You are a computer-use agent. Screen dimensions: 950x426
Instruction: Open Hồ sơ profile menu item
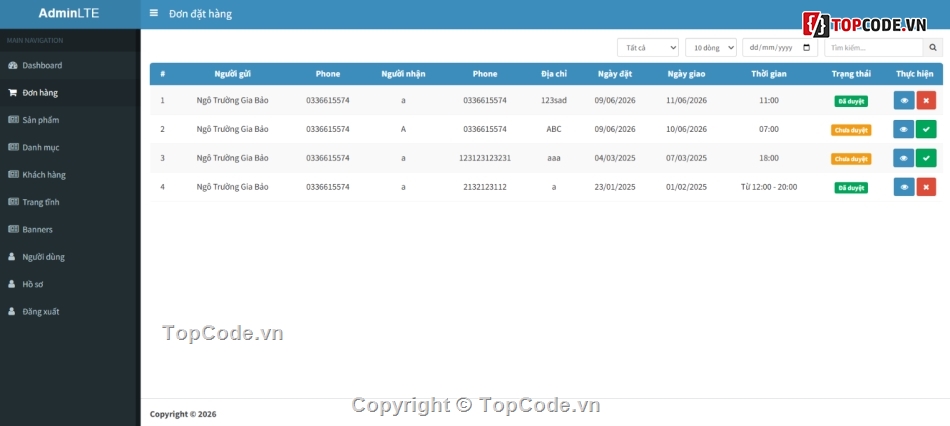tap(70, 284)
